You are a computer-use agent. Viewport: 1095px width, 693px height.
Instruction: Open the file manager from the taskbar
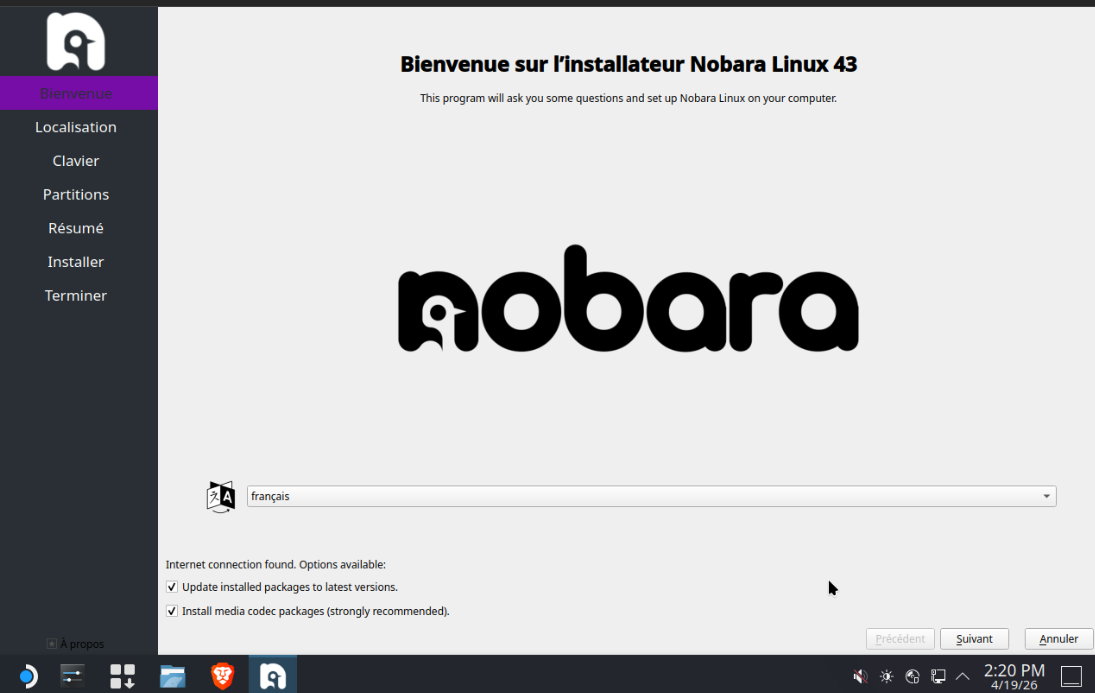173,676
